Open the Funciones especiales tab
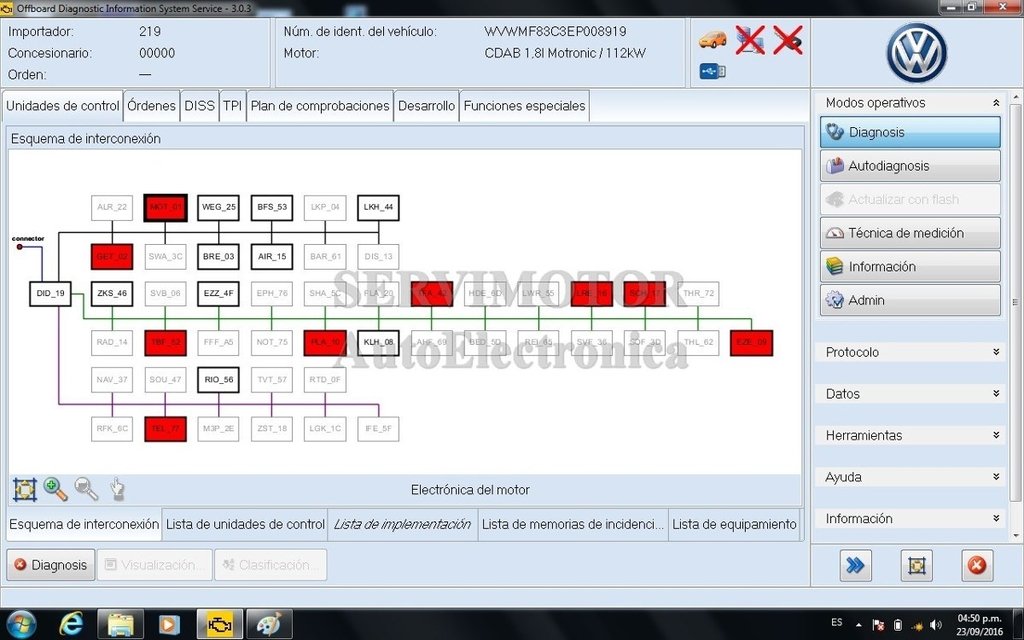This screenshot has width=1024, height=640. click(x=524, y=106)
